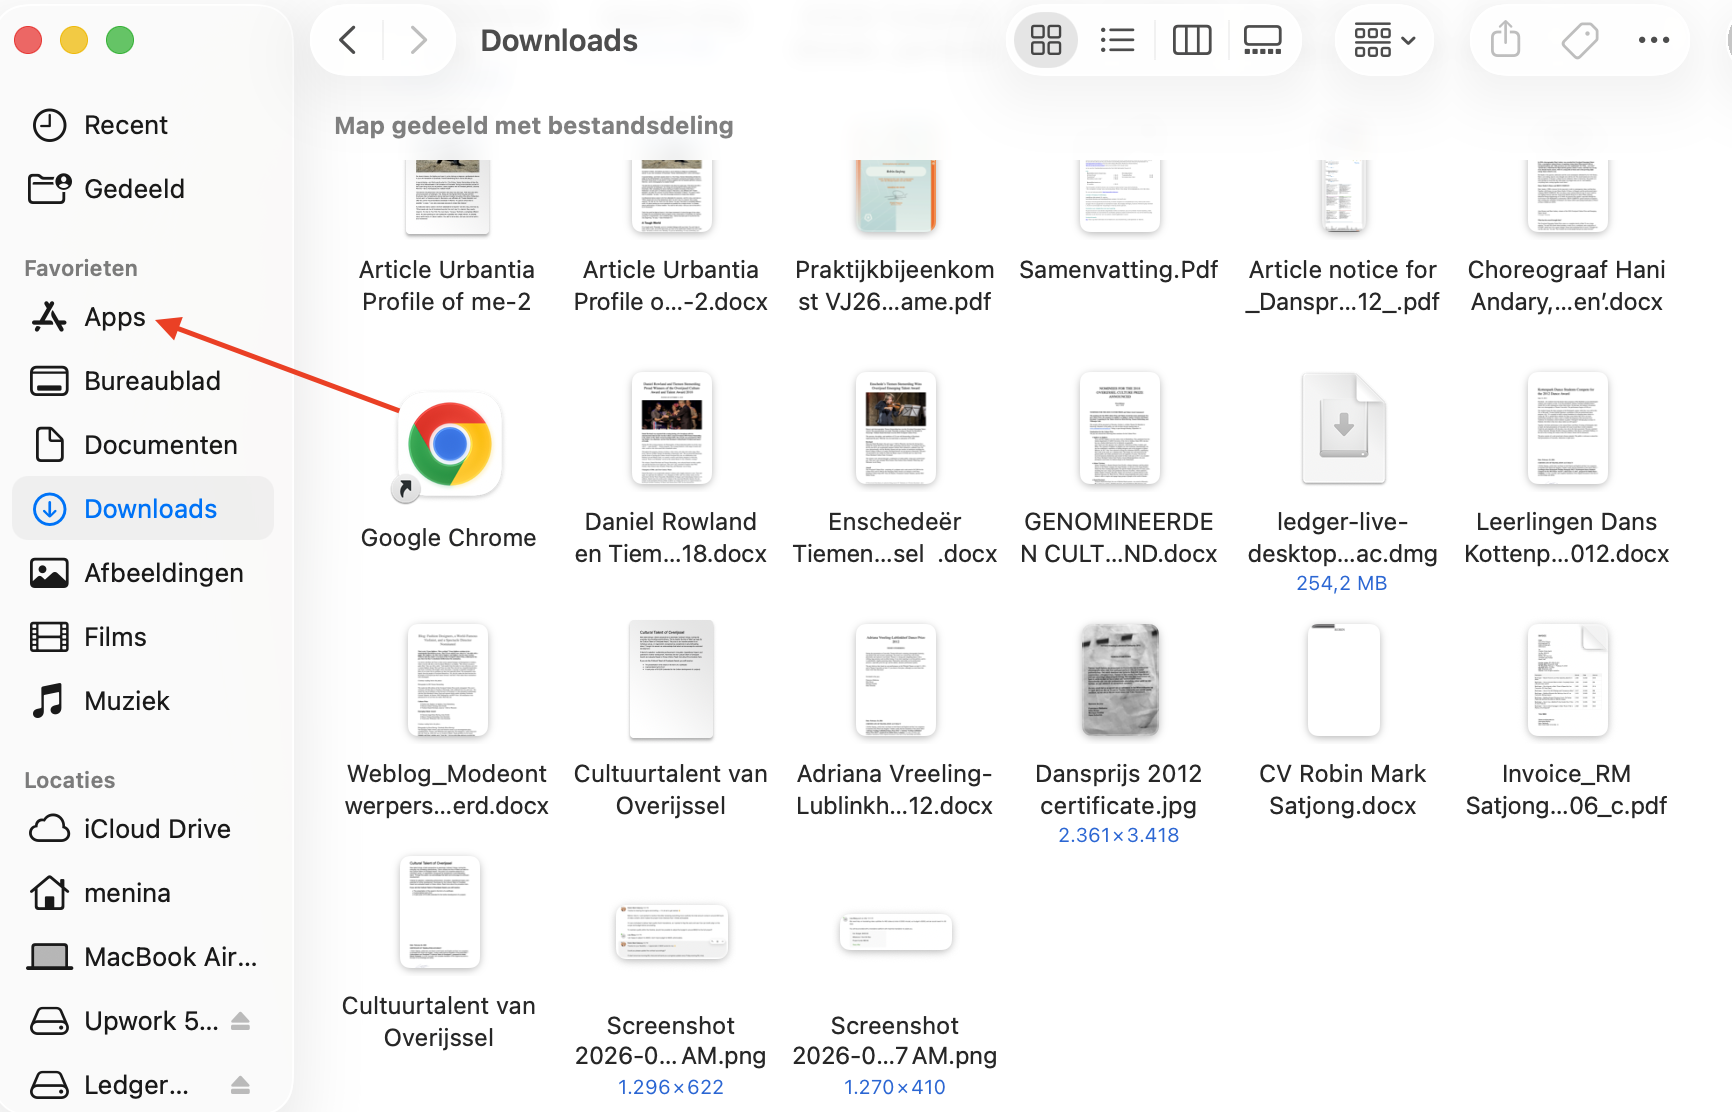Open the Share icon in the toolbar

[1504, 40]
